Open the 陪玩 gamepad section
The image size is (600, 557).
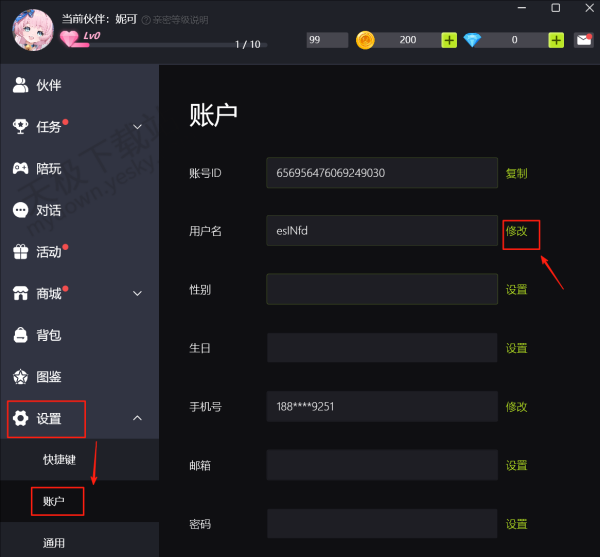[x=38, y=168]
